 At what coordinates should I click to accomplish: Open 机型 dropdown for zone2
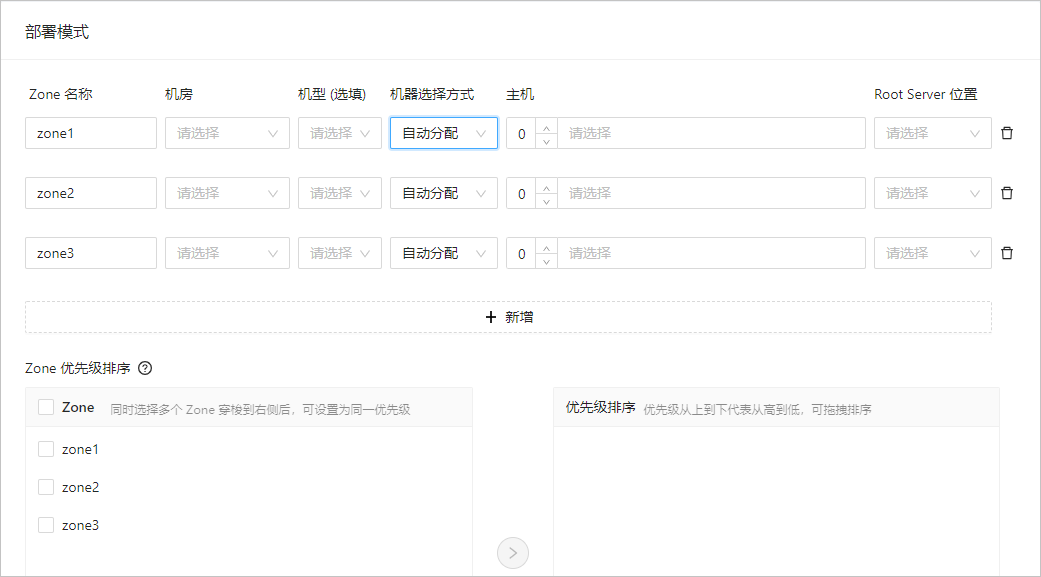coord(340,193)
